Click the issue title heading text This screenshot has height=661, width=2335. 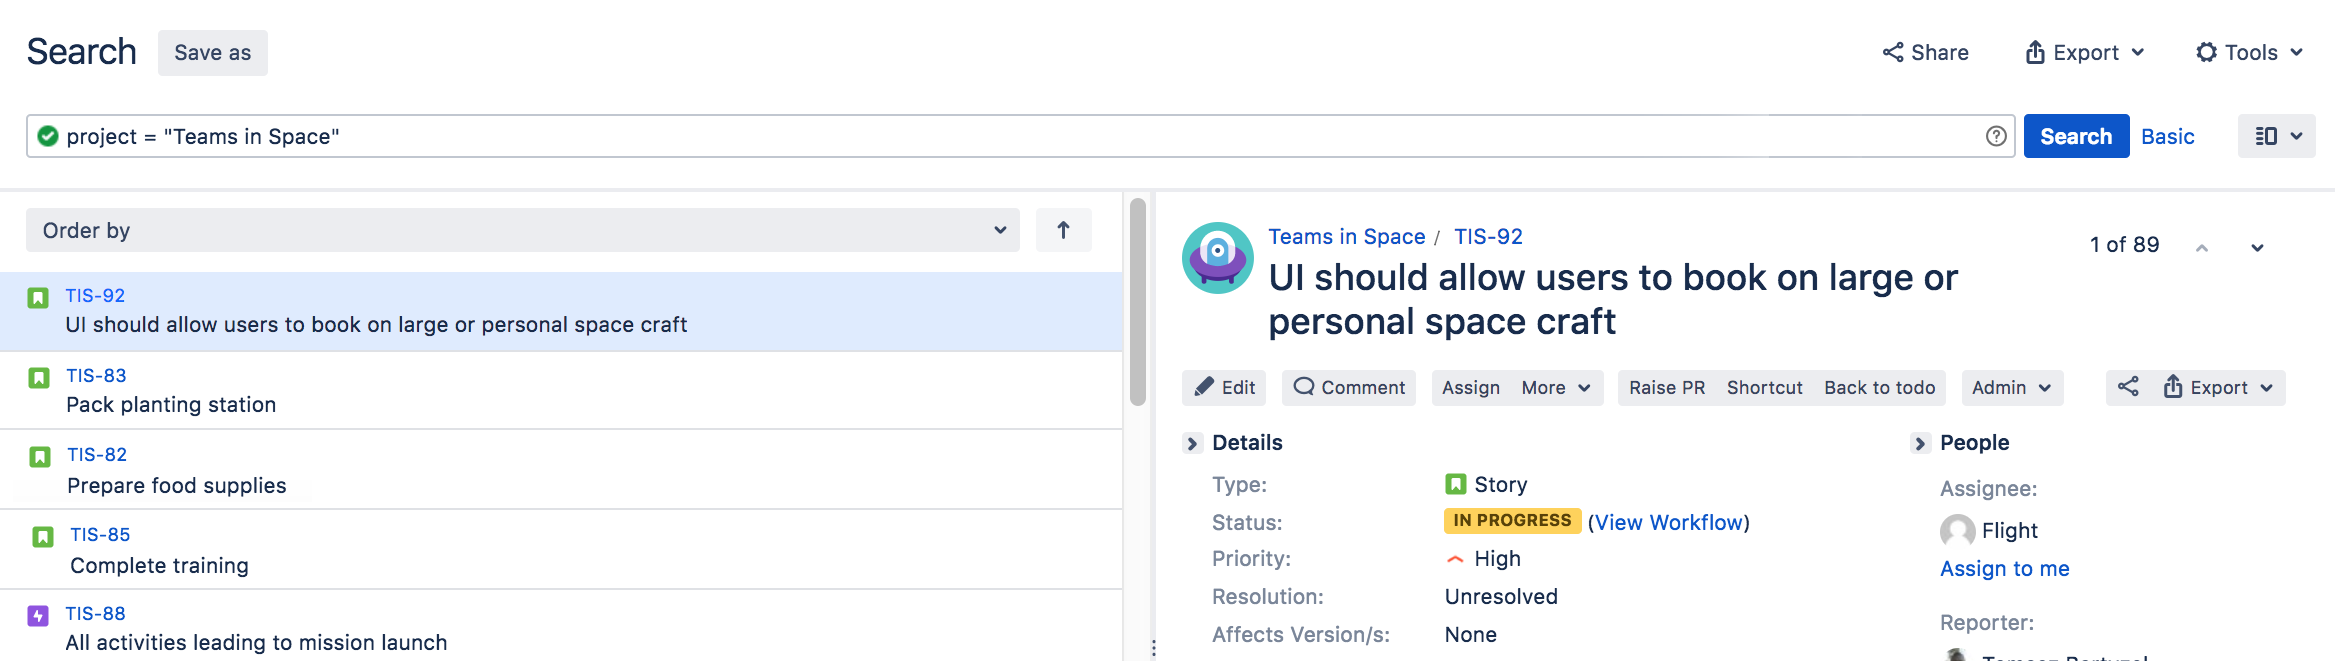[1612, 299]
